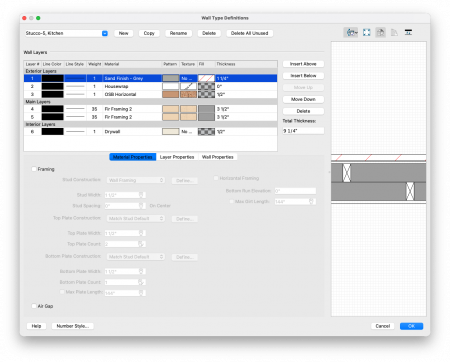Open fill style cell of Housewrap layer

(206, 86)
